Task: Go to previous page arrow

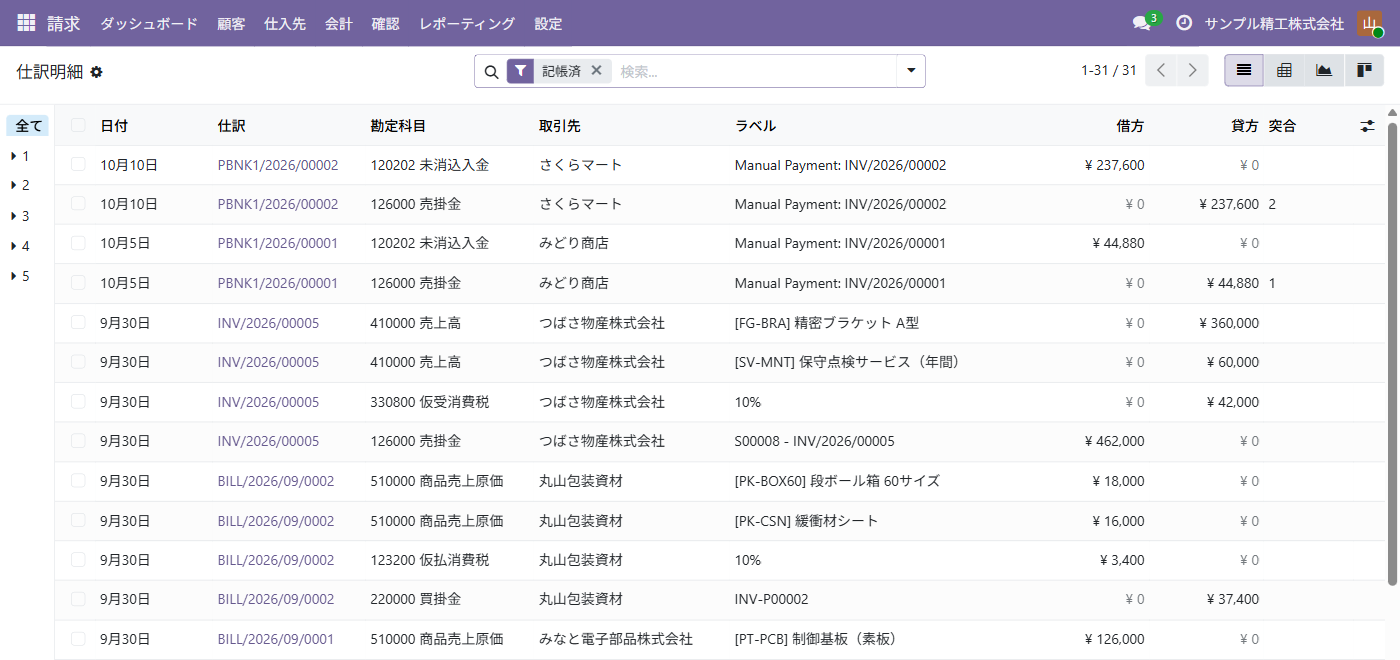Action: [1161, 70]
